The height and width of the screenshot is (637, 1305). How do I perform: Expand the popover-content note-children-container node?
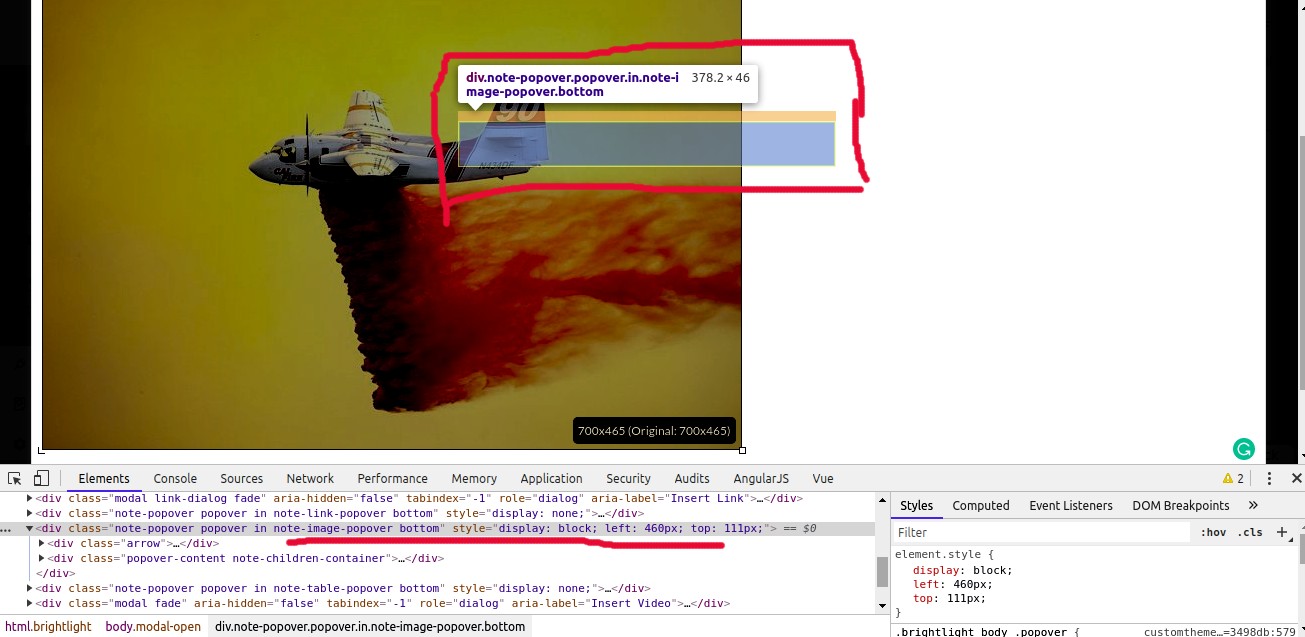(42, 558)
